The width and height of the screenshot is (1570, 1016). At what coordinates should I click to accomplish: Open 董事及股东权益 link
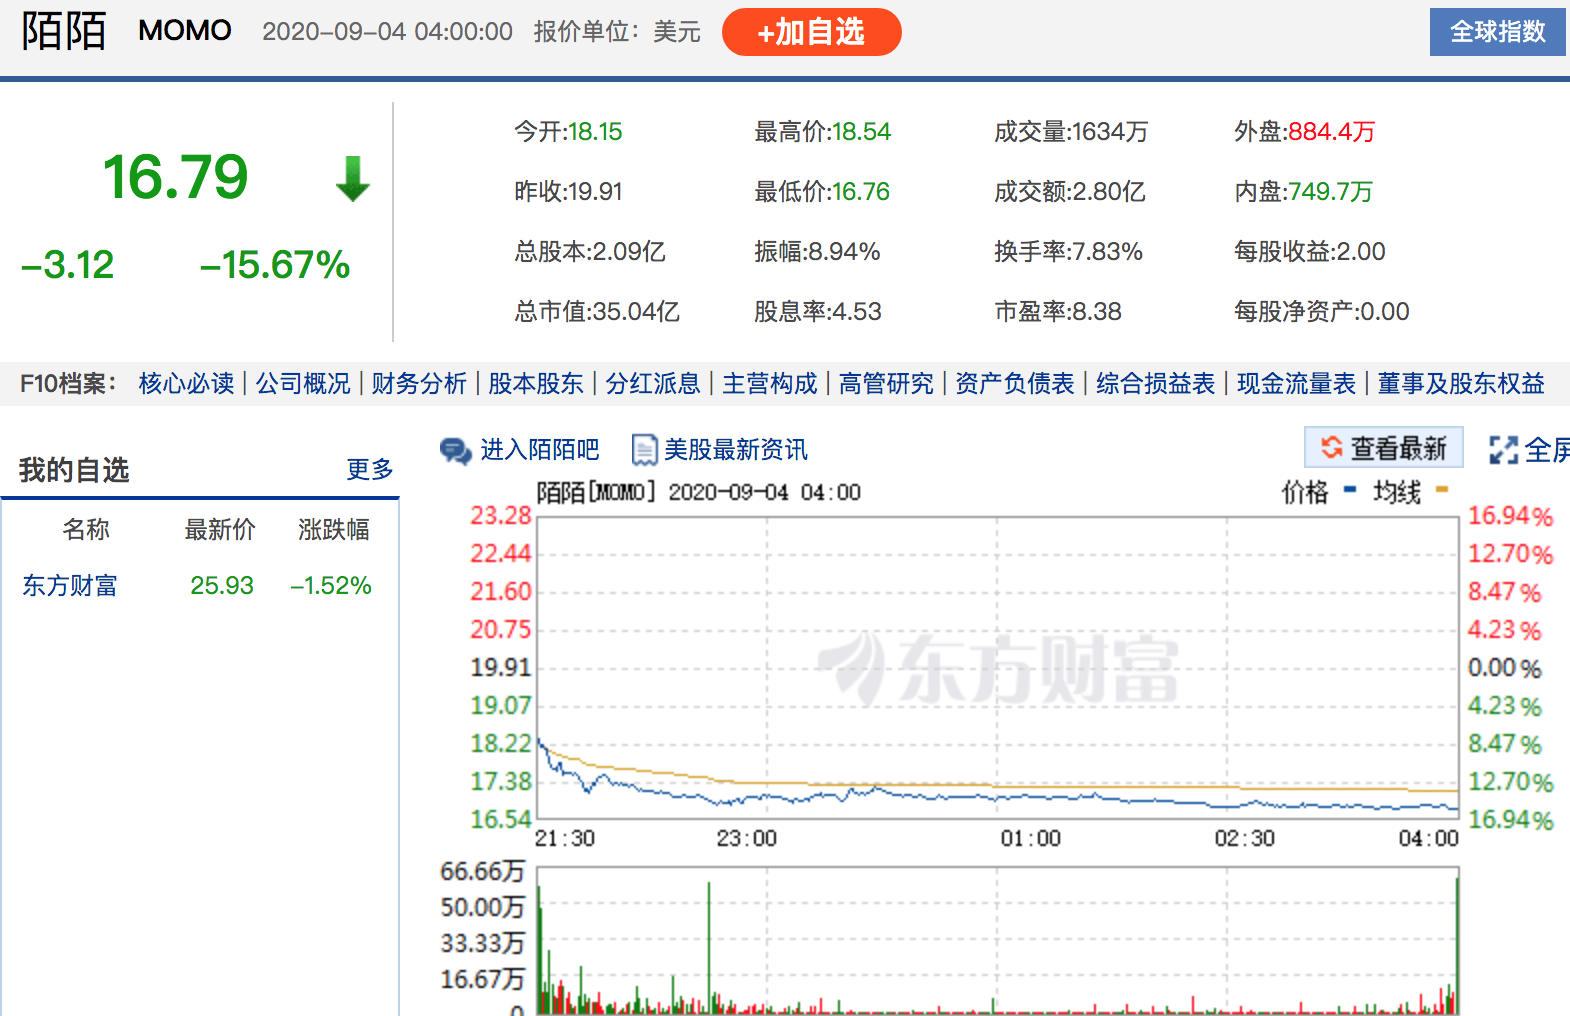coord(1461,384)
